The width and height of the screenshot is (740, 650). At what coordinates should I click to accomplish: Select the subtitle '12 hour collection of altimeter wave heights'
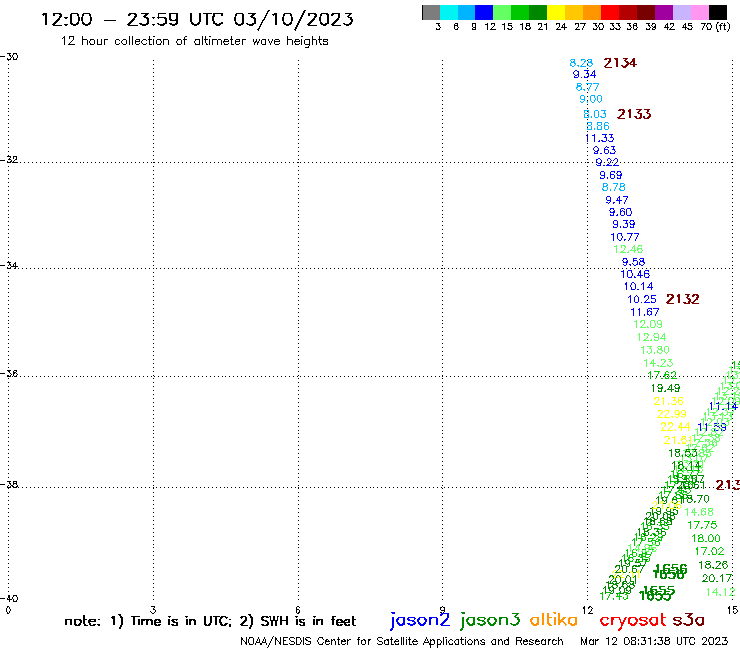tap(194, 41)
